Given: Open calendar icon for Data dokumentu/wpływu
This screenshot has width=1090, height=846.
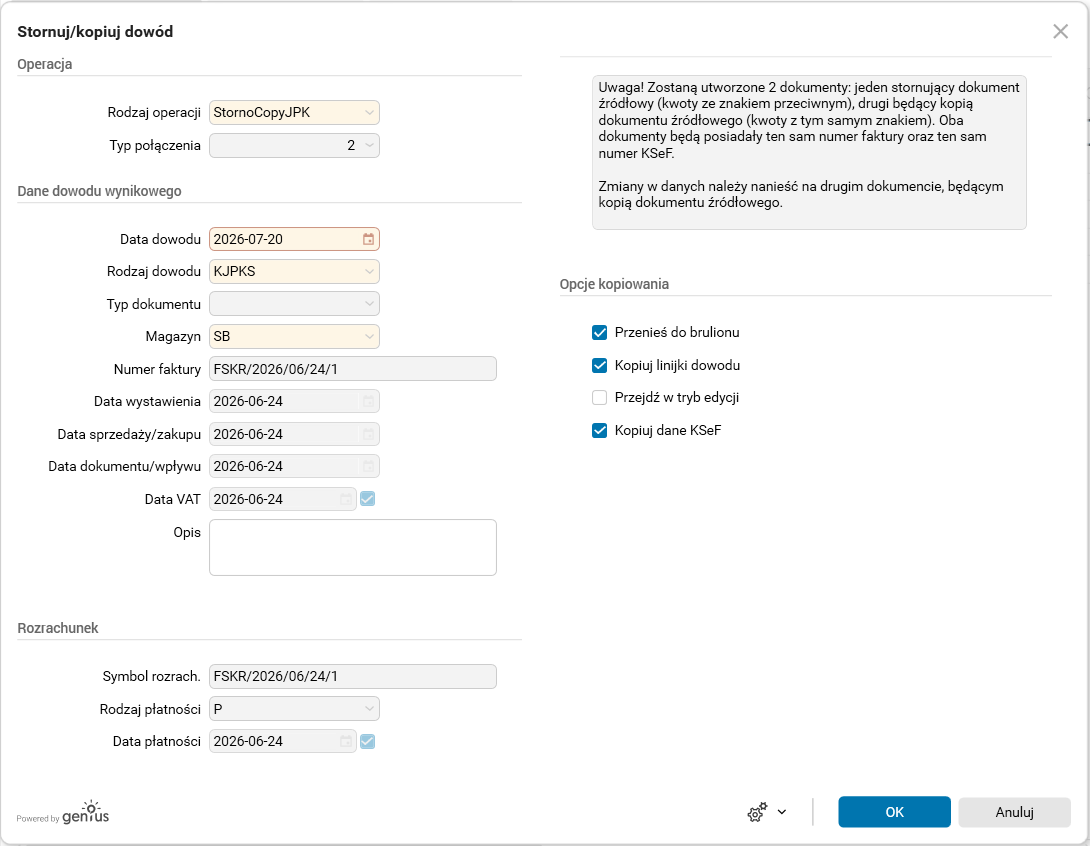Looking at the screenshot, I should [368, 466].
